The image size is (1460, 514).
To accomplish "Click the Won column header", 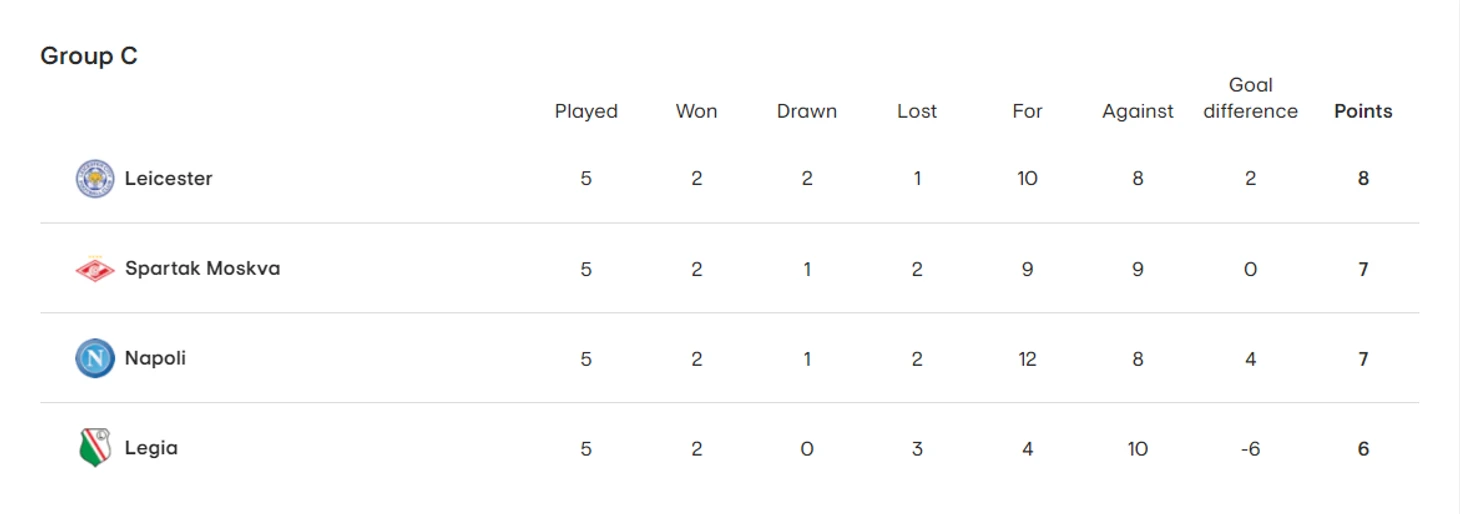I will tap(696, 111).
